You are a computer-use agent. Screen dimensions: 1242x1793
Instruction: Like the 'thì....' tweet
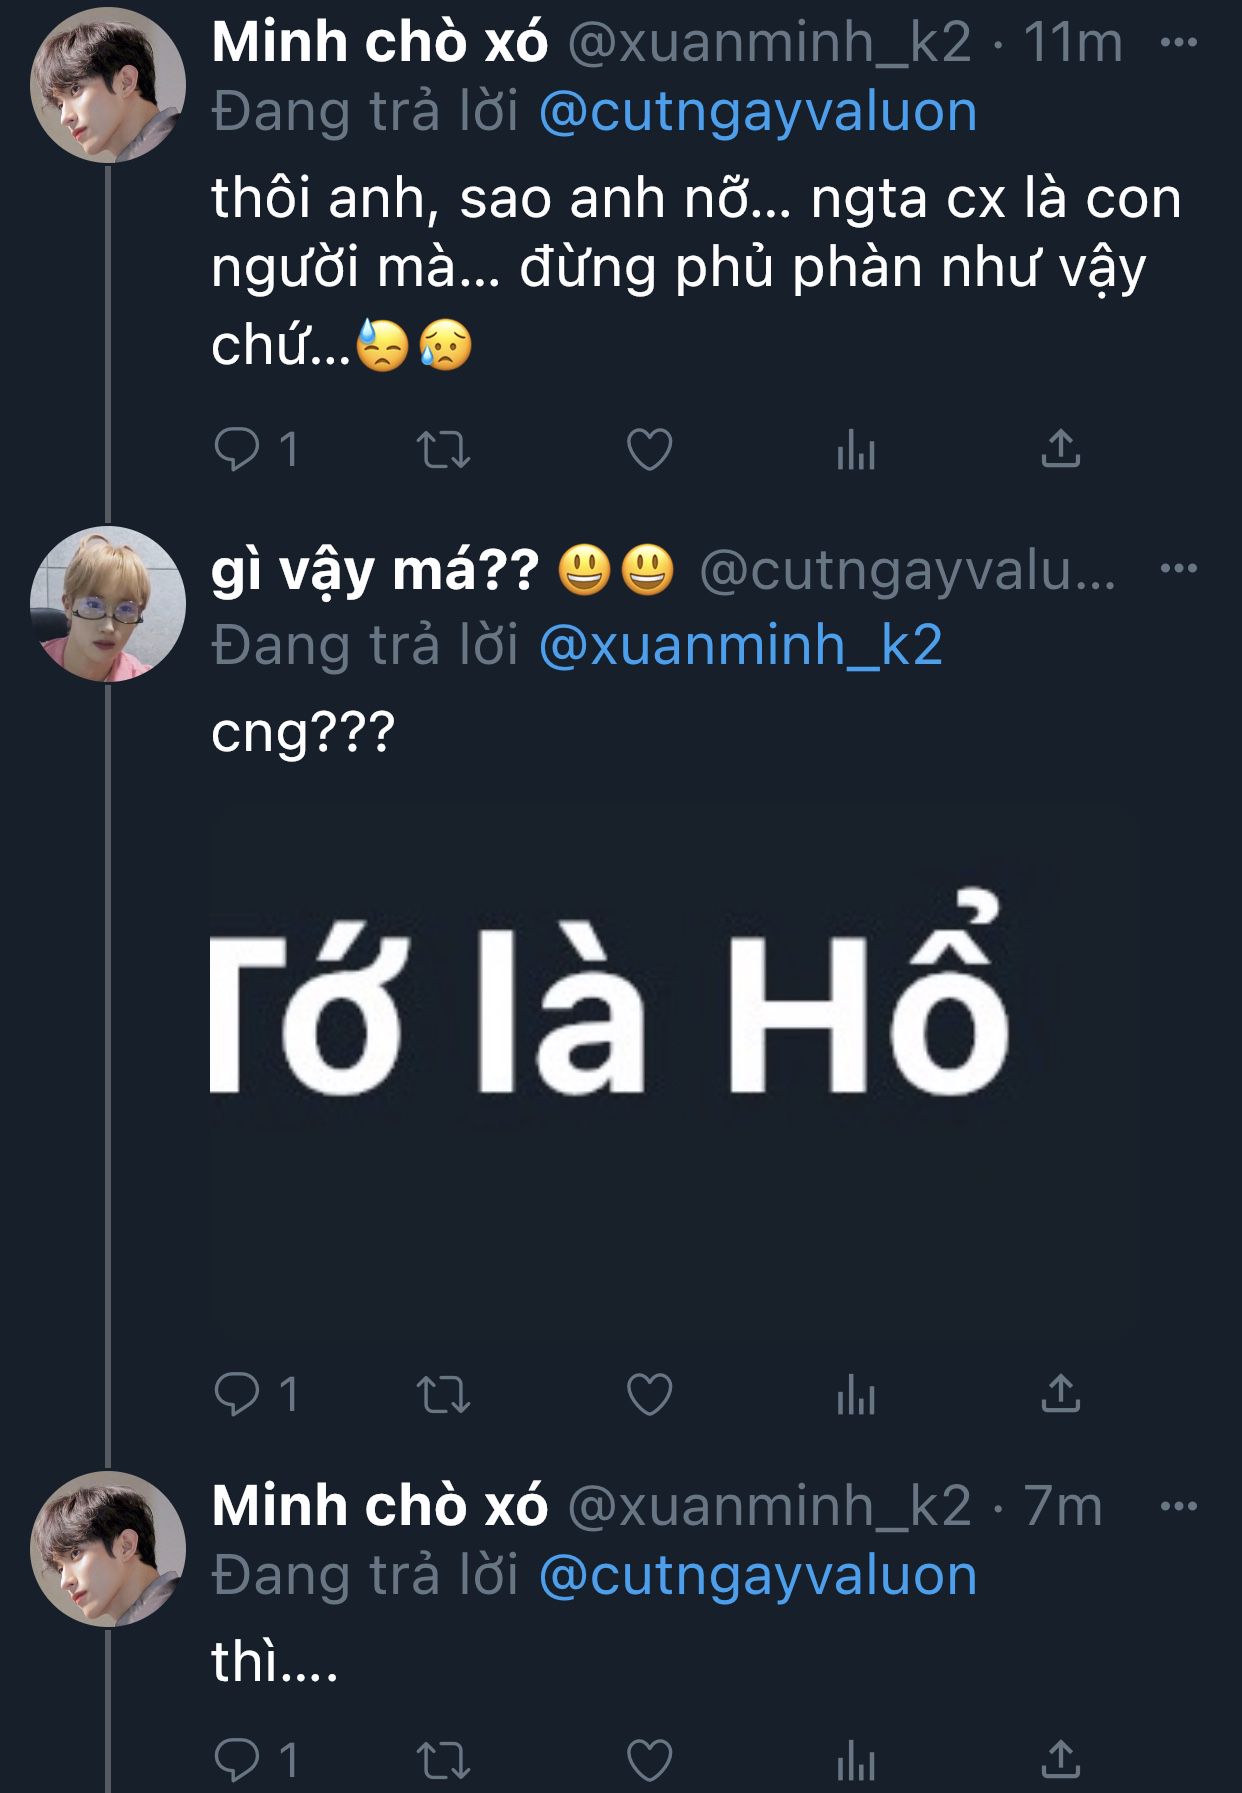[x=649, y=1760]
